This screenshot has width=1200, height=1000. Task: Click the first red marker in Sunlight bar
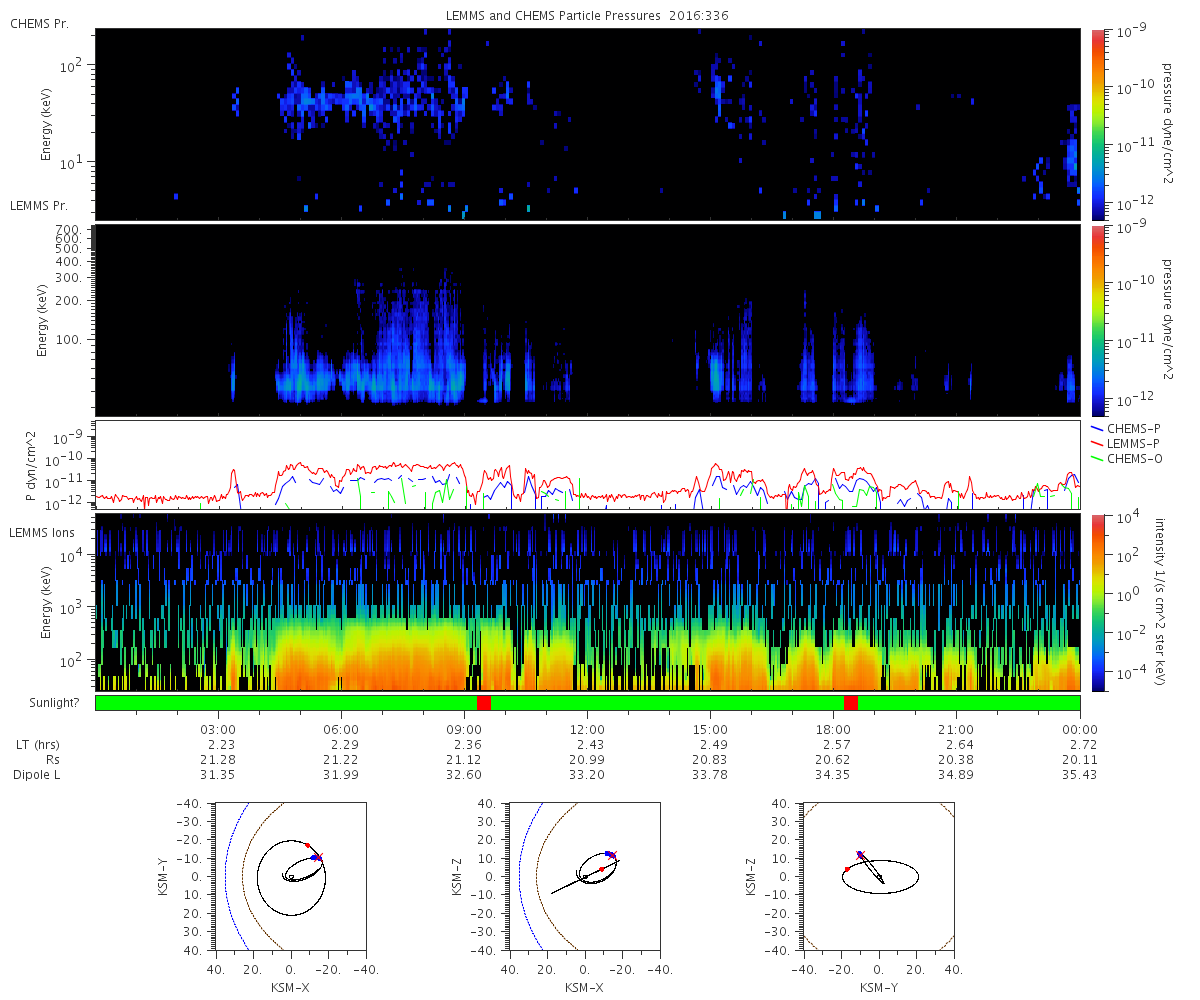(x=484, y=703)
